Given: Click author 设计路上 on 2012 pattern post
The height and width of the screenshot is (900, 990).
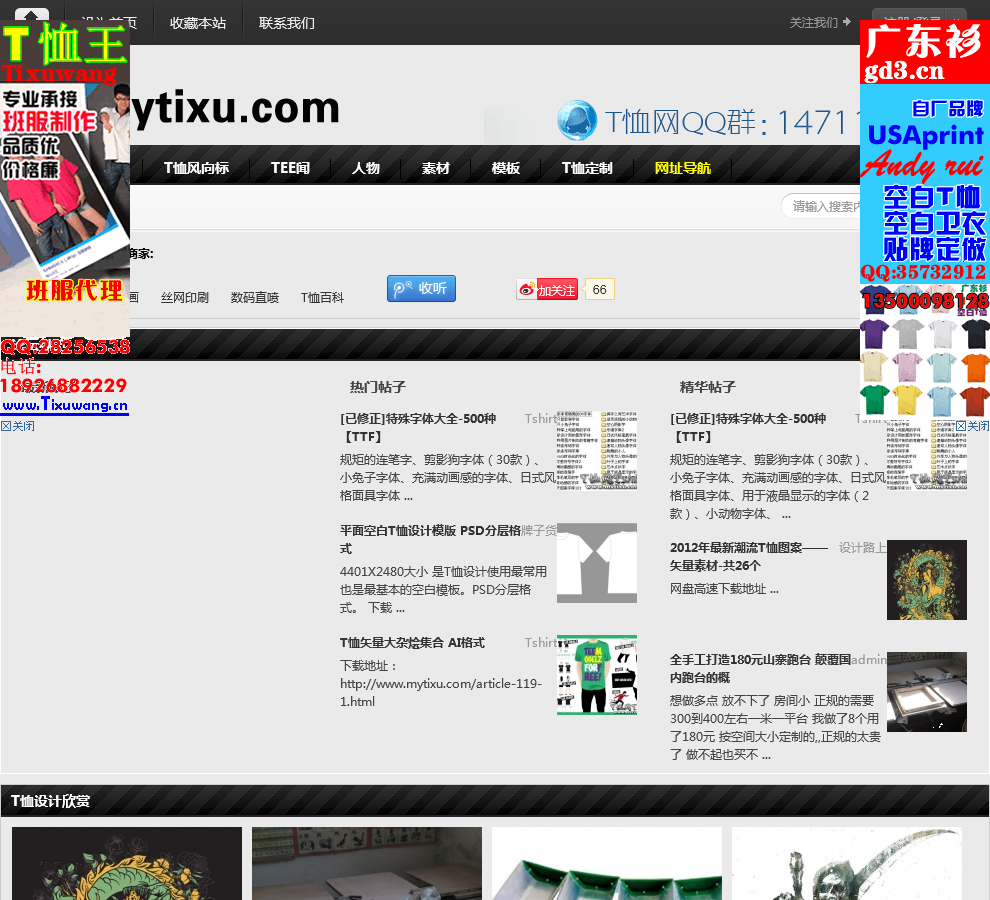Looking at the screenshot, I should coord(862,548).
